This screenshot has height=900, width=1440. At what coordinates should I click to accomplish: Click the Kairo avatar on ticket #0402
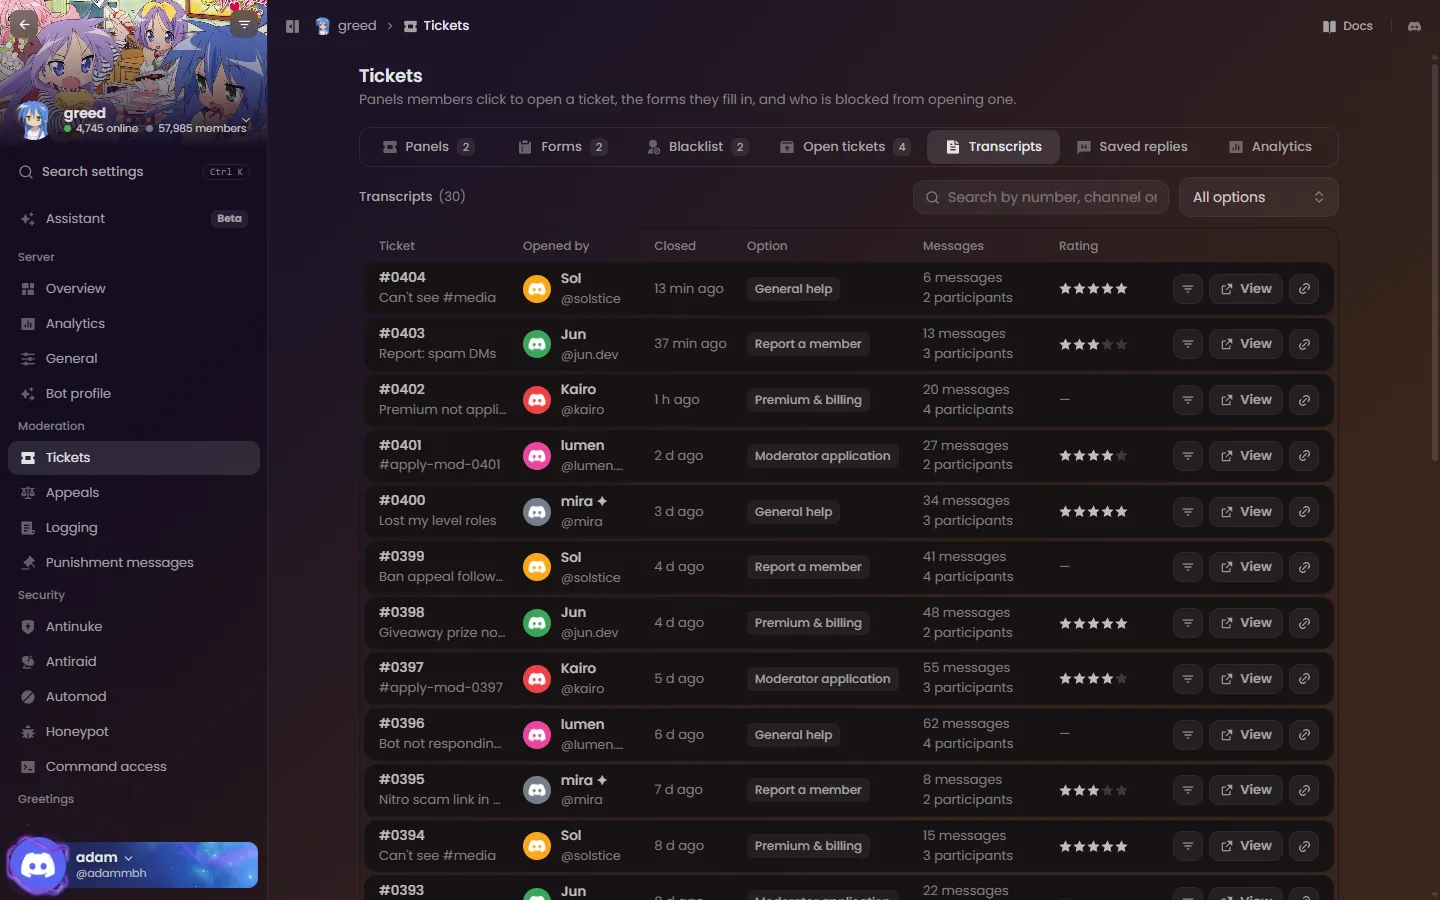click(537, 400)
